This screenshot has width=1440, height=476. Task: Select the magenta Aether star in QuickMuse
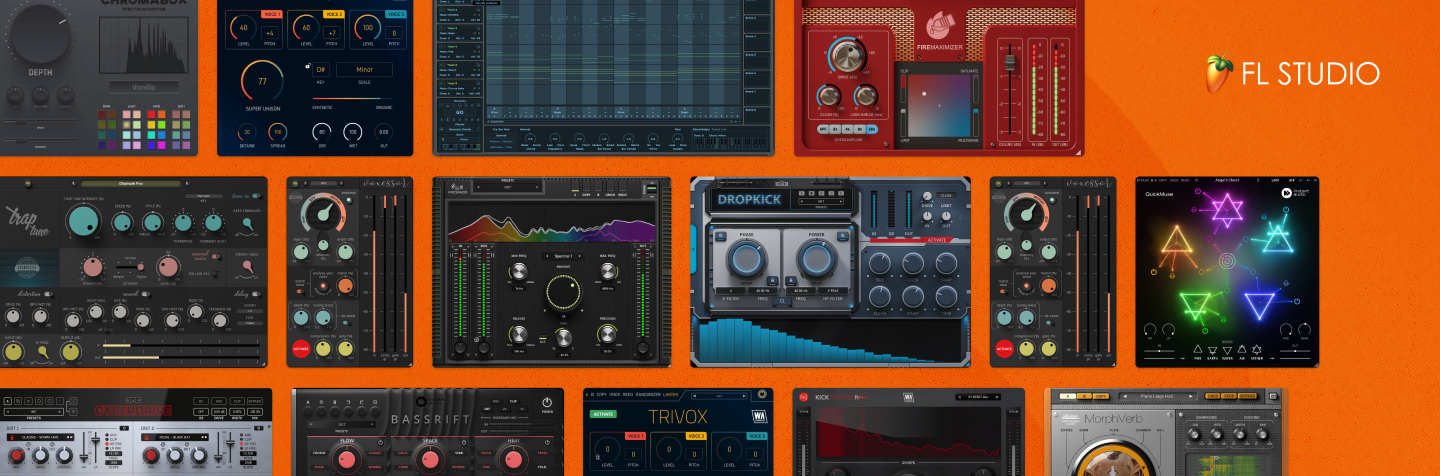tap(1226, 211)
